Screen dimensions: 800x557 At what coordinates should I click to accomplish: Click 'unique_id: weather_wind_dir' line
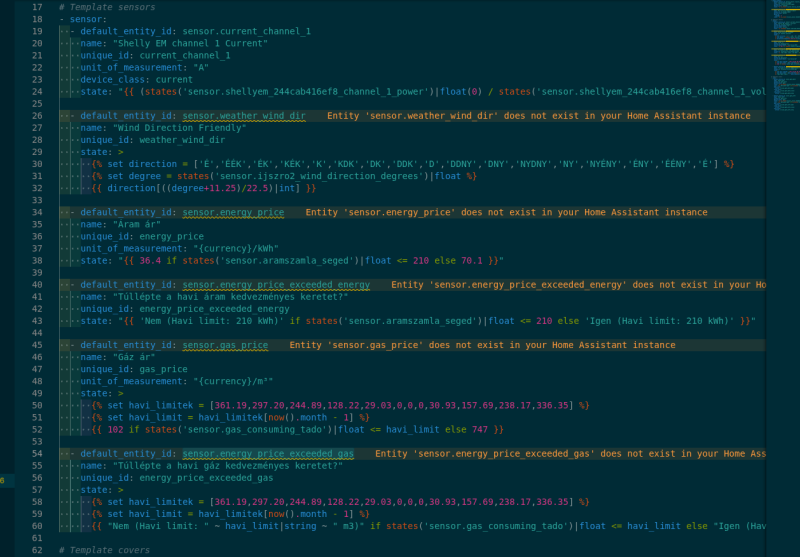coord(153,140)
